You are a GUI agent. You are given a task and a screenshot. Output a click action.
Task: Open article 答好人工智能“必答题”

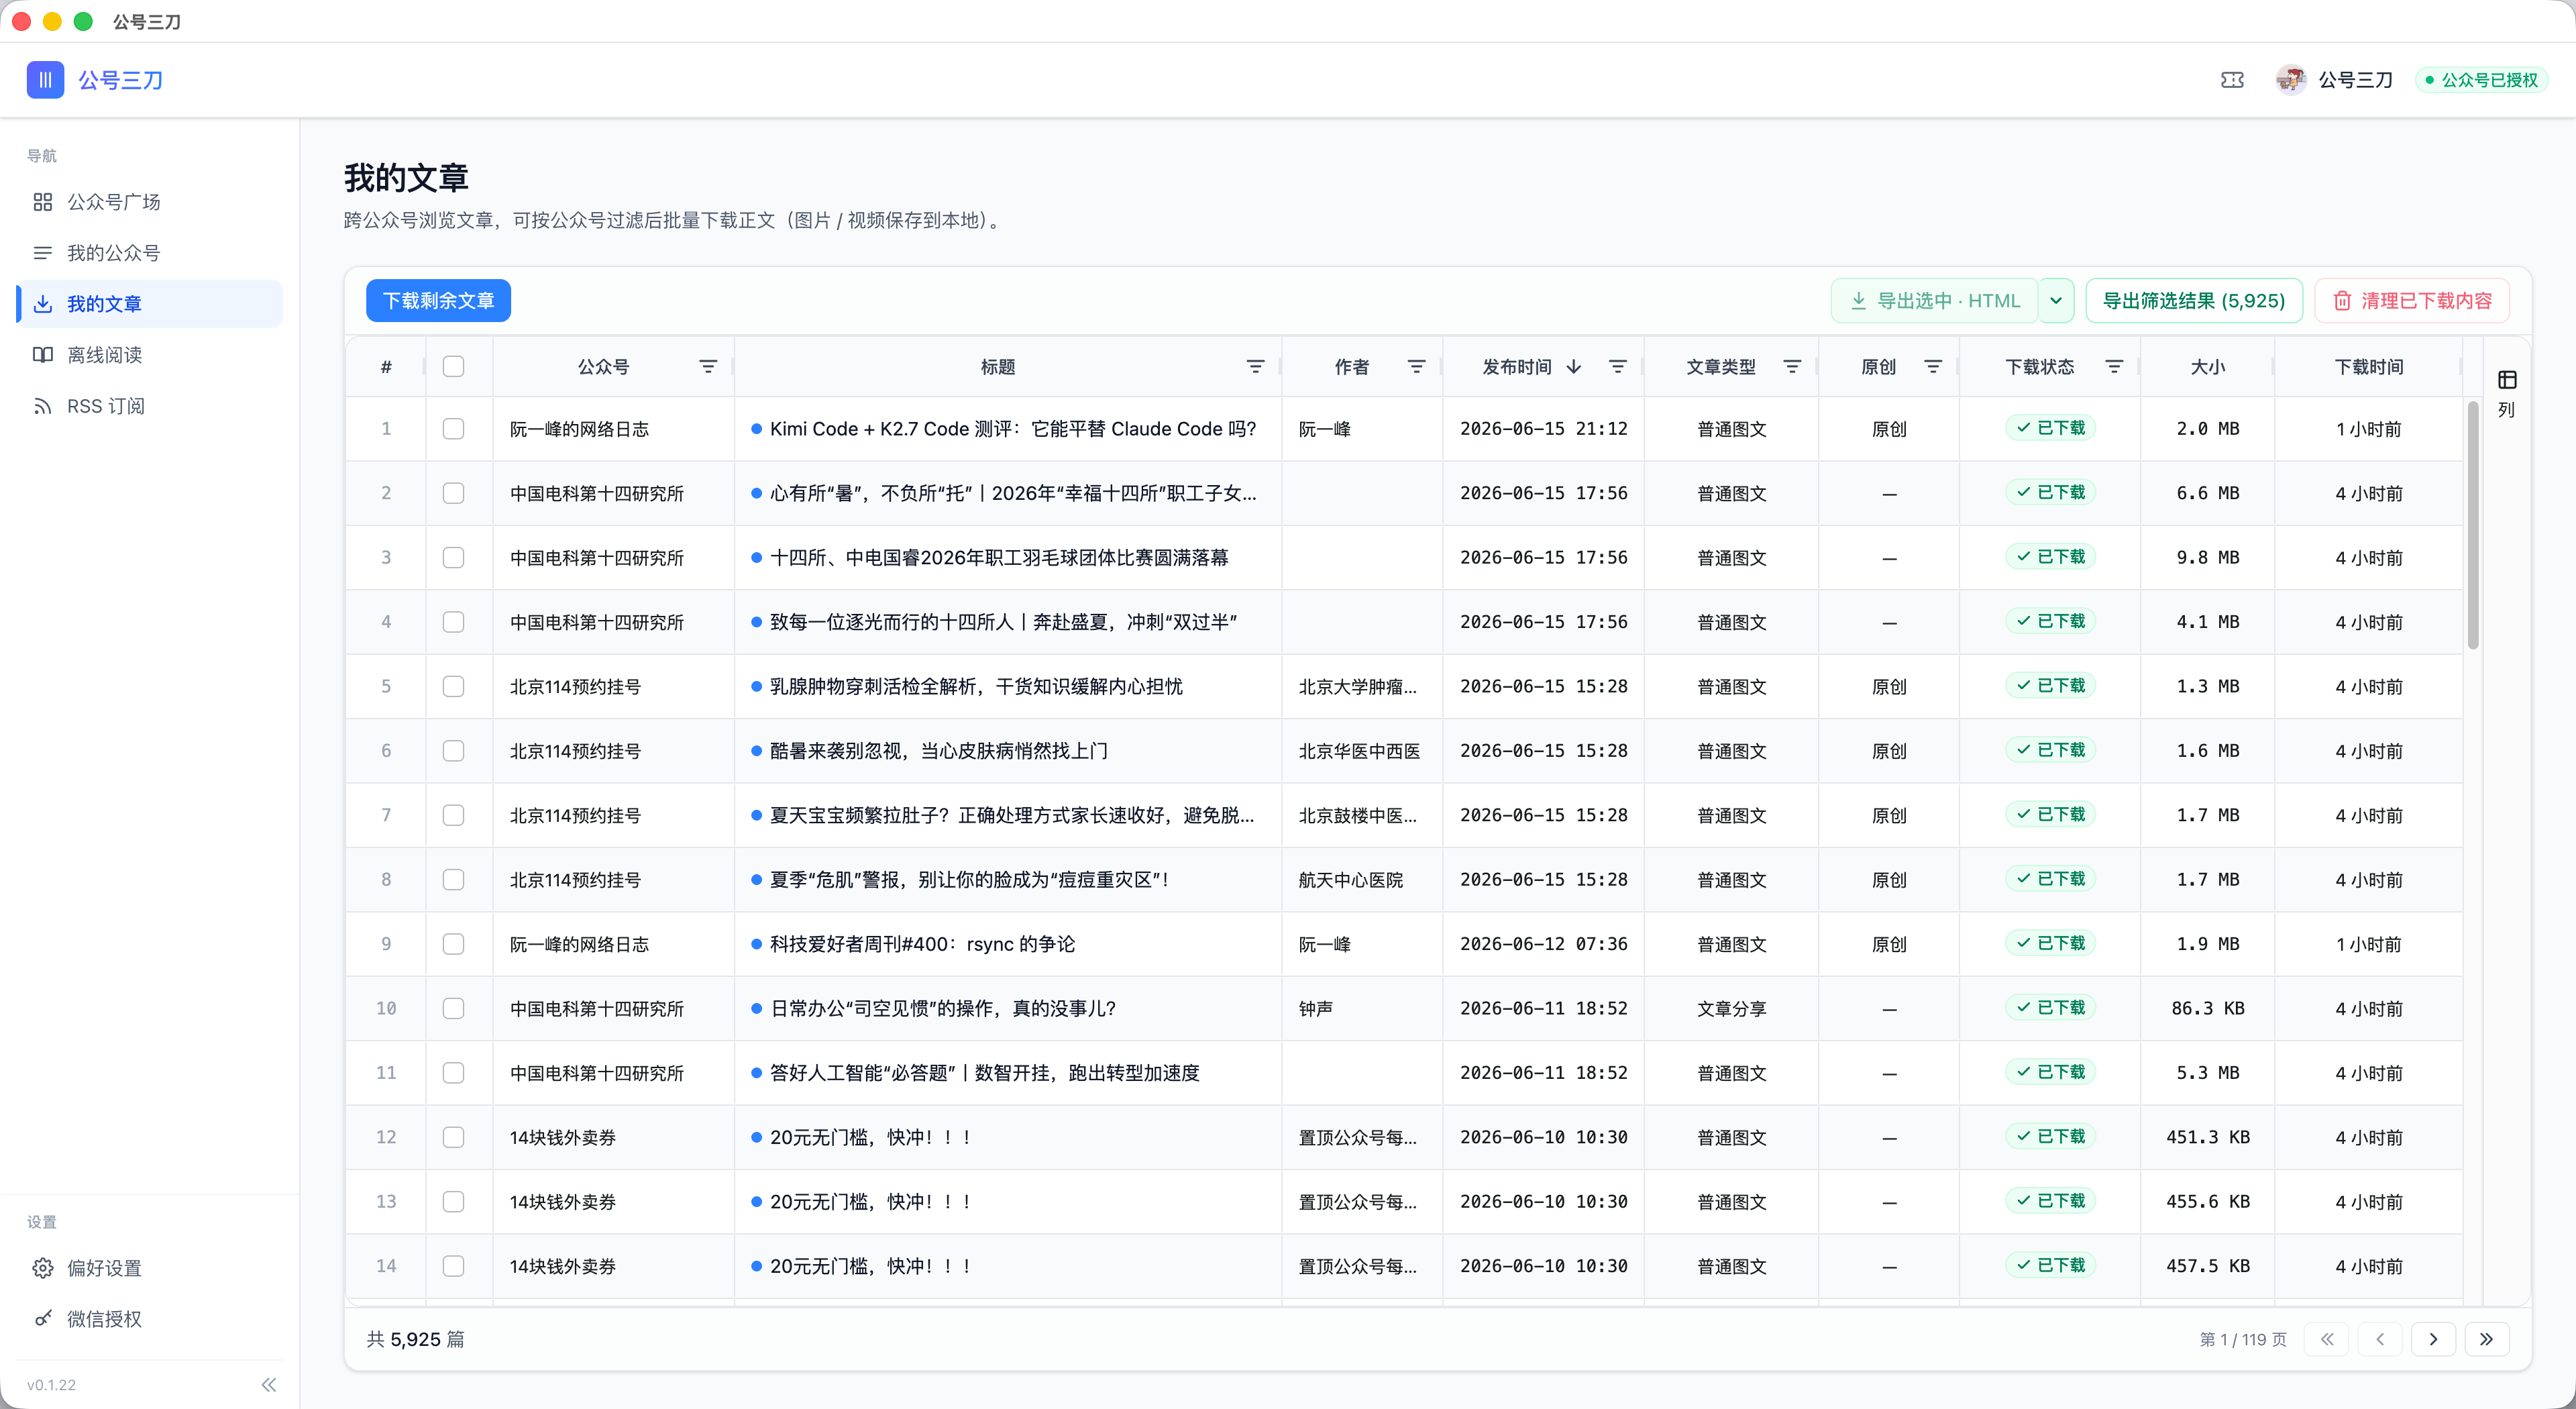(x=985, y=1073)
